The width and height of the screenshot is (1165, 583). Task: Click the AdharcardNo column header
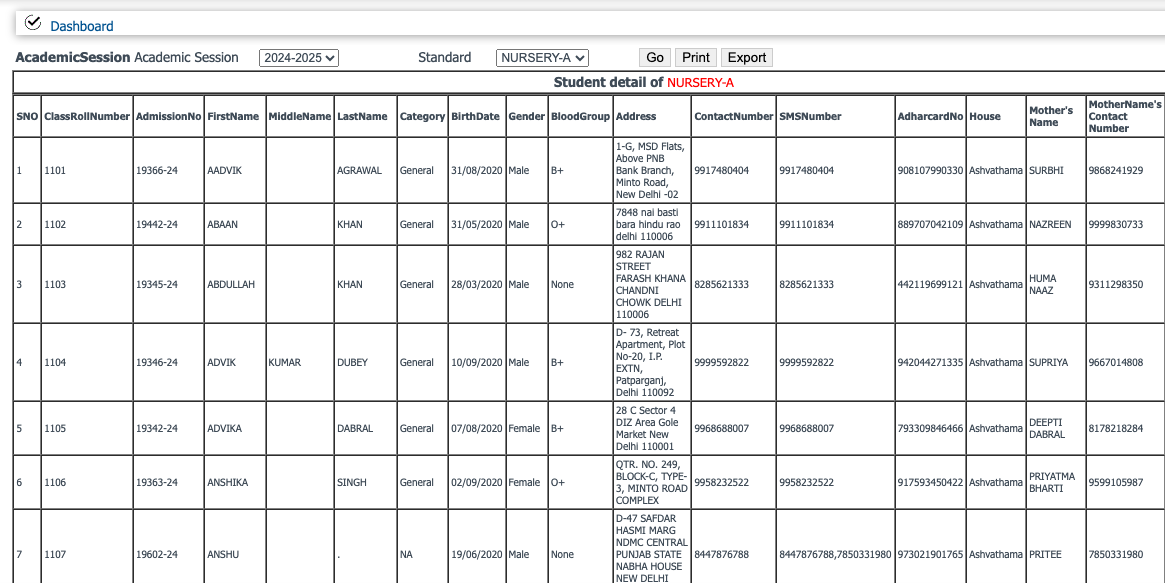click(x=930, y=117)
